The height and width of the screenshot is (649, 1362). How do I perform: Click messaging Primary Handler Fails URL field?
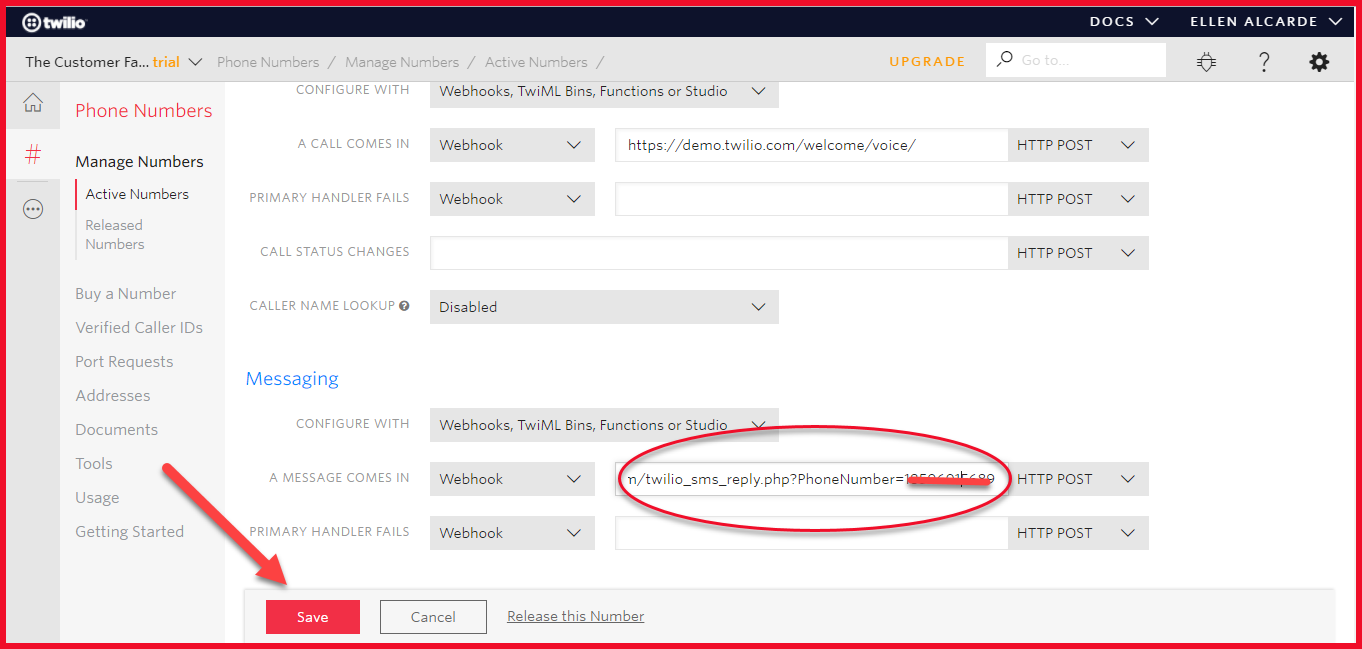(x=812, y=533)
